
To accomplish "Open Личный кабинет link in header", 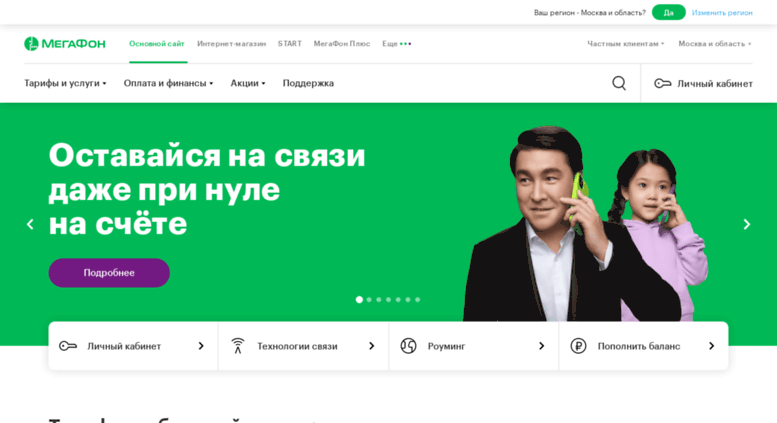I will click(x=715, y=84).
